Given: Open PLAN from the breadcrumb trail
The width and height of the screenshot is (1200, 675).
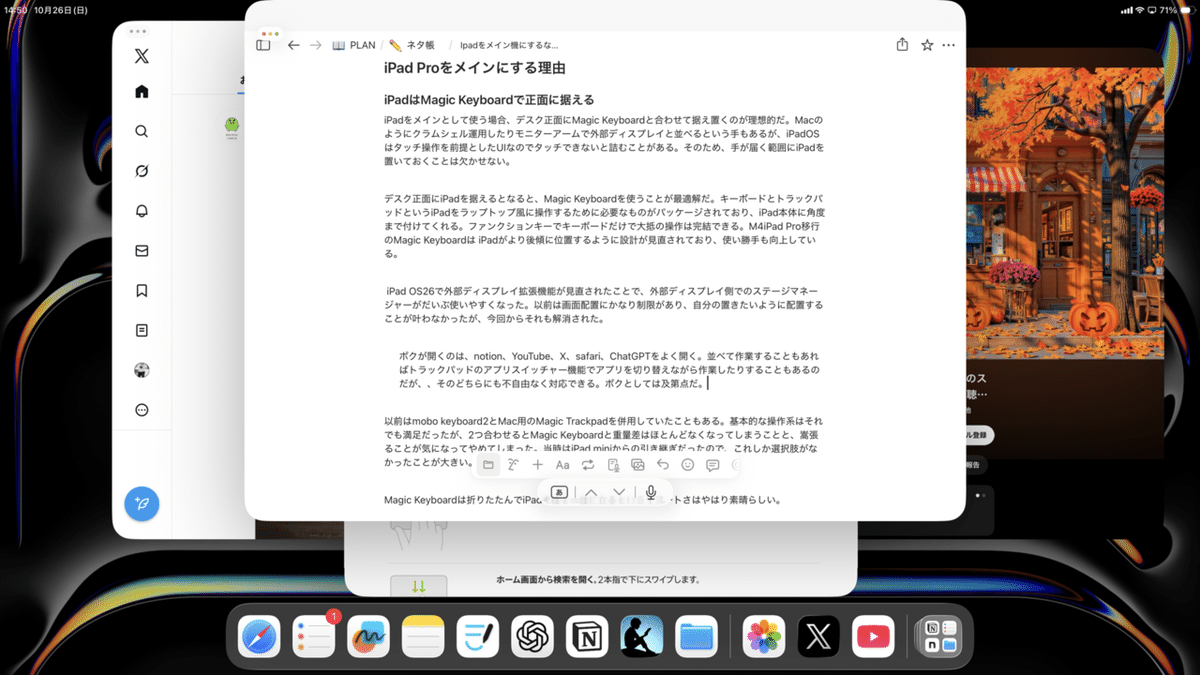Looking at the screenshot, I should point(356,44).
